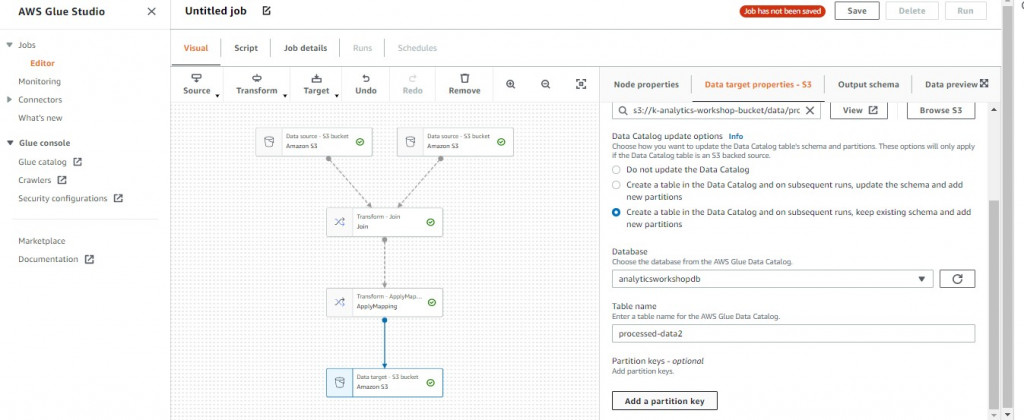Screen dimensions: 1024x420
Task: Clear the S3 target location field
Action: point(810,110)
